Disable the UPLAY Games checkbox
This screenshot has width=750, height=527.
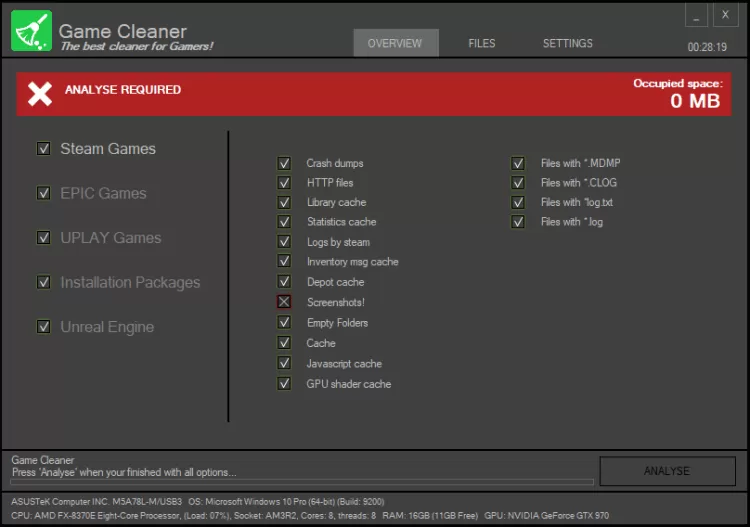[x=44, y=238]
